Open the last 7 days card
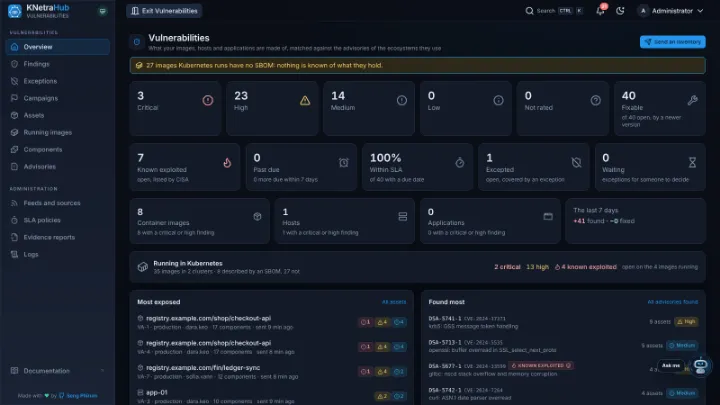 tap(635, 220)
